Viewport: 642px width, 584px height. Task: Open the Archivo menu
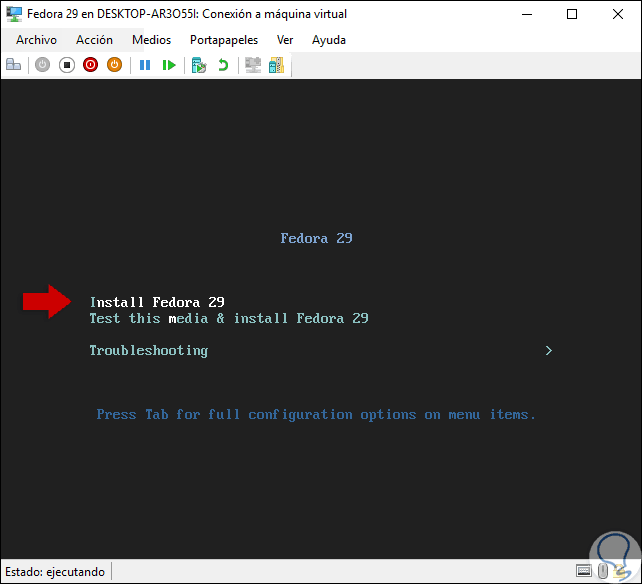[36, 40]
